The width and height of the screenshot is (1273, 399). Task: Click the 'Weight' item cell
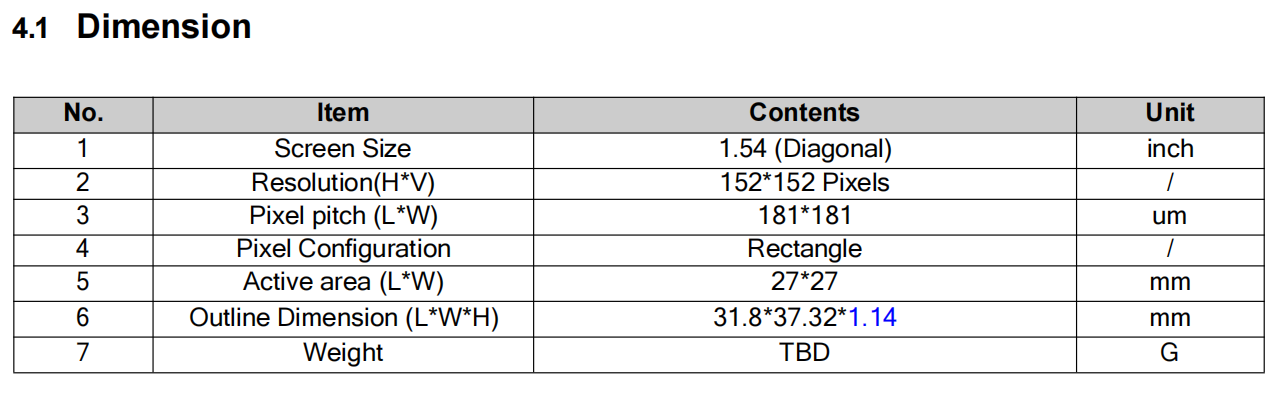click(343, 353)
